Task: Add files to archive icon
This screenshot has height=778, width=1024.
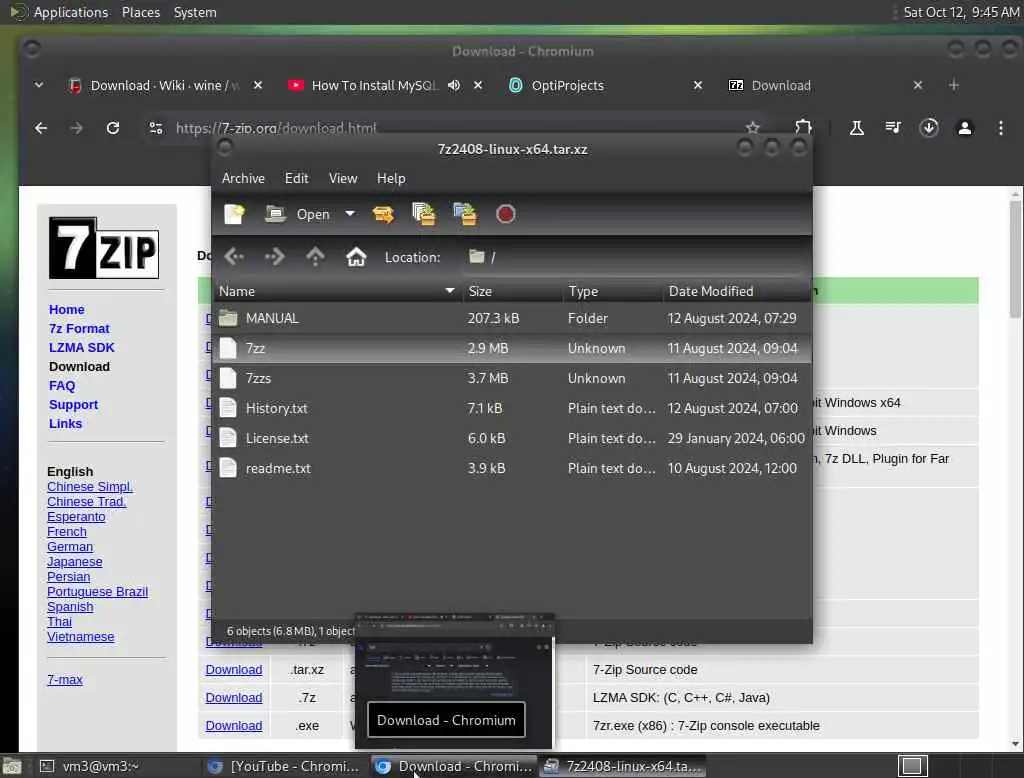Action: click(423, 214)
